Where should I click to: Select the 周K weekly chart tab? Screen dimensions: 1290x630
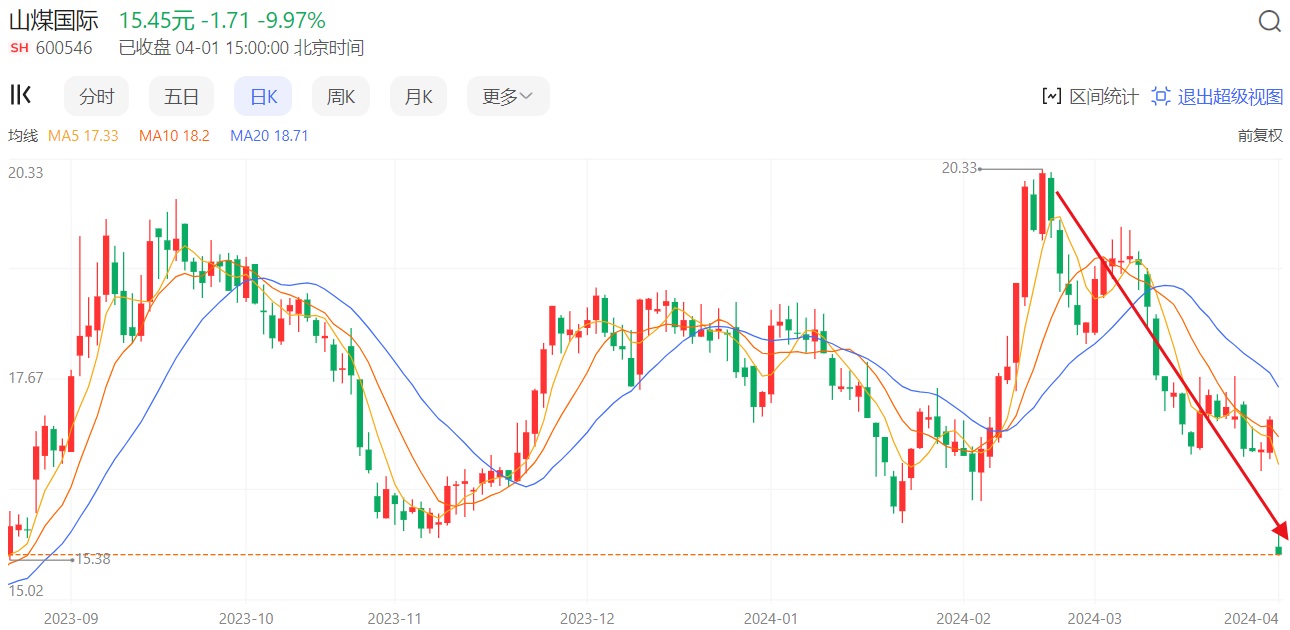(x=341, y=96)
